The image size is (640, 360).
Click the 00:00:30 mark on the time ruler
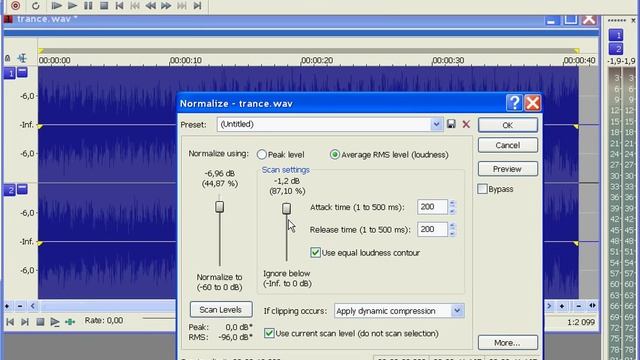click(448, 60)
